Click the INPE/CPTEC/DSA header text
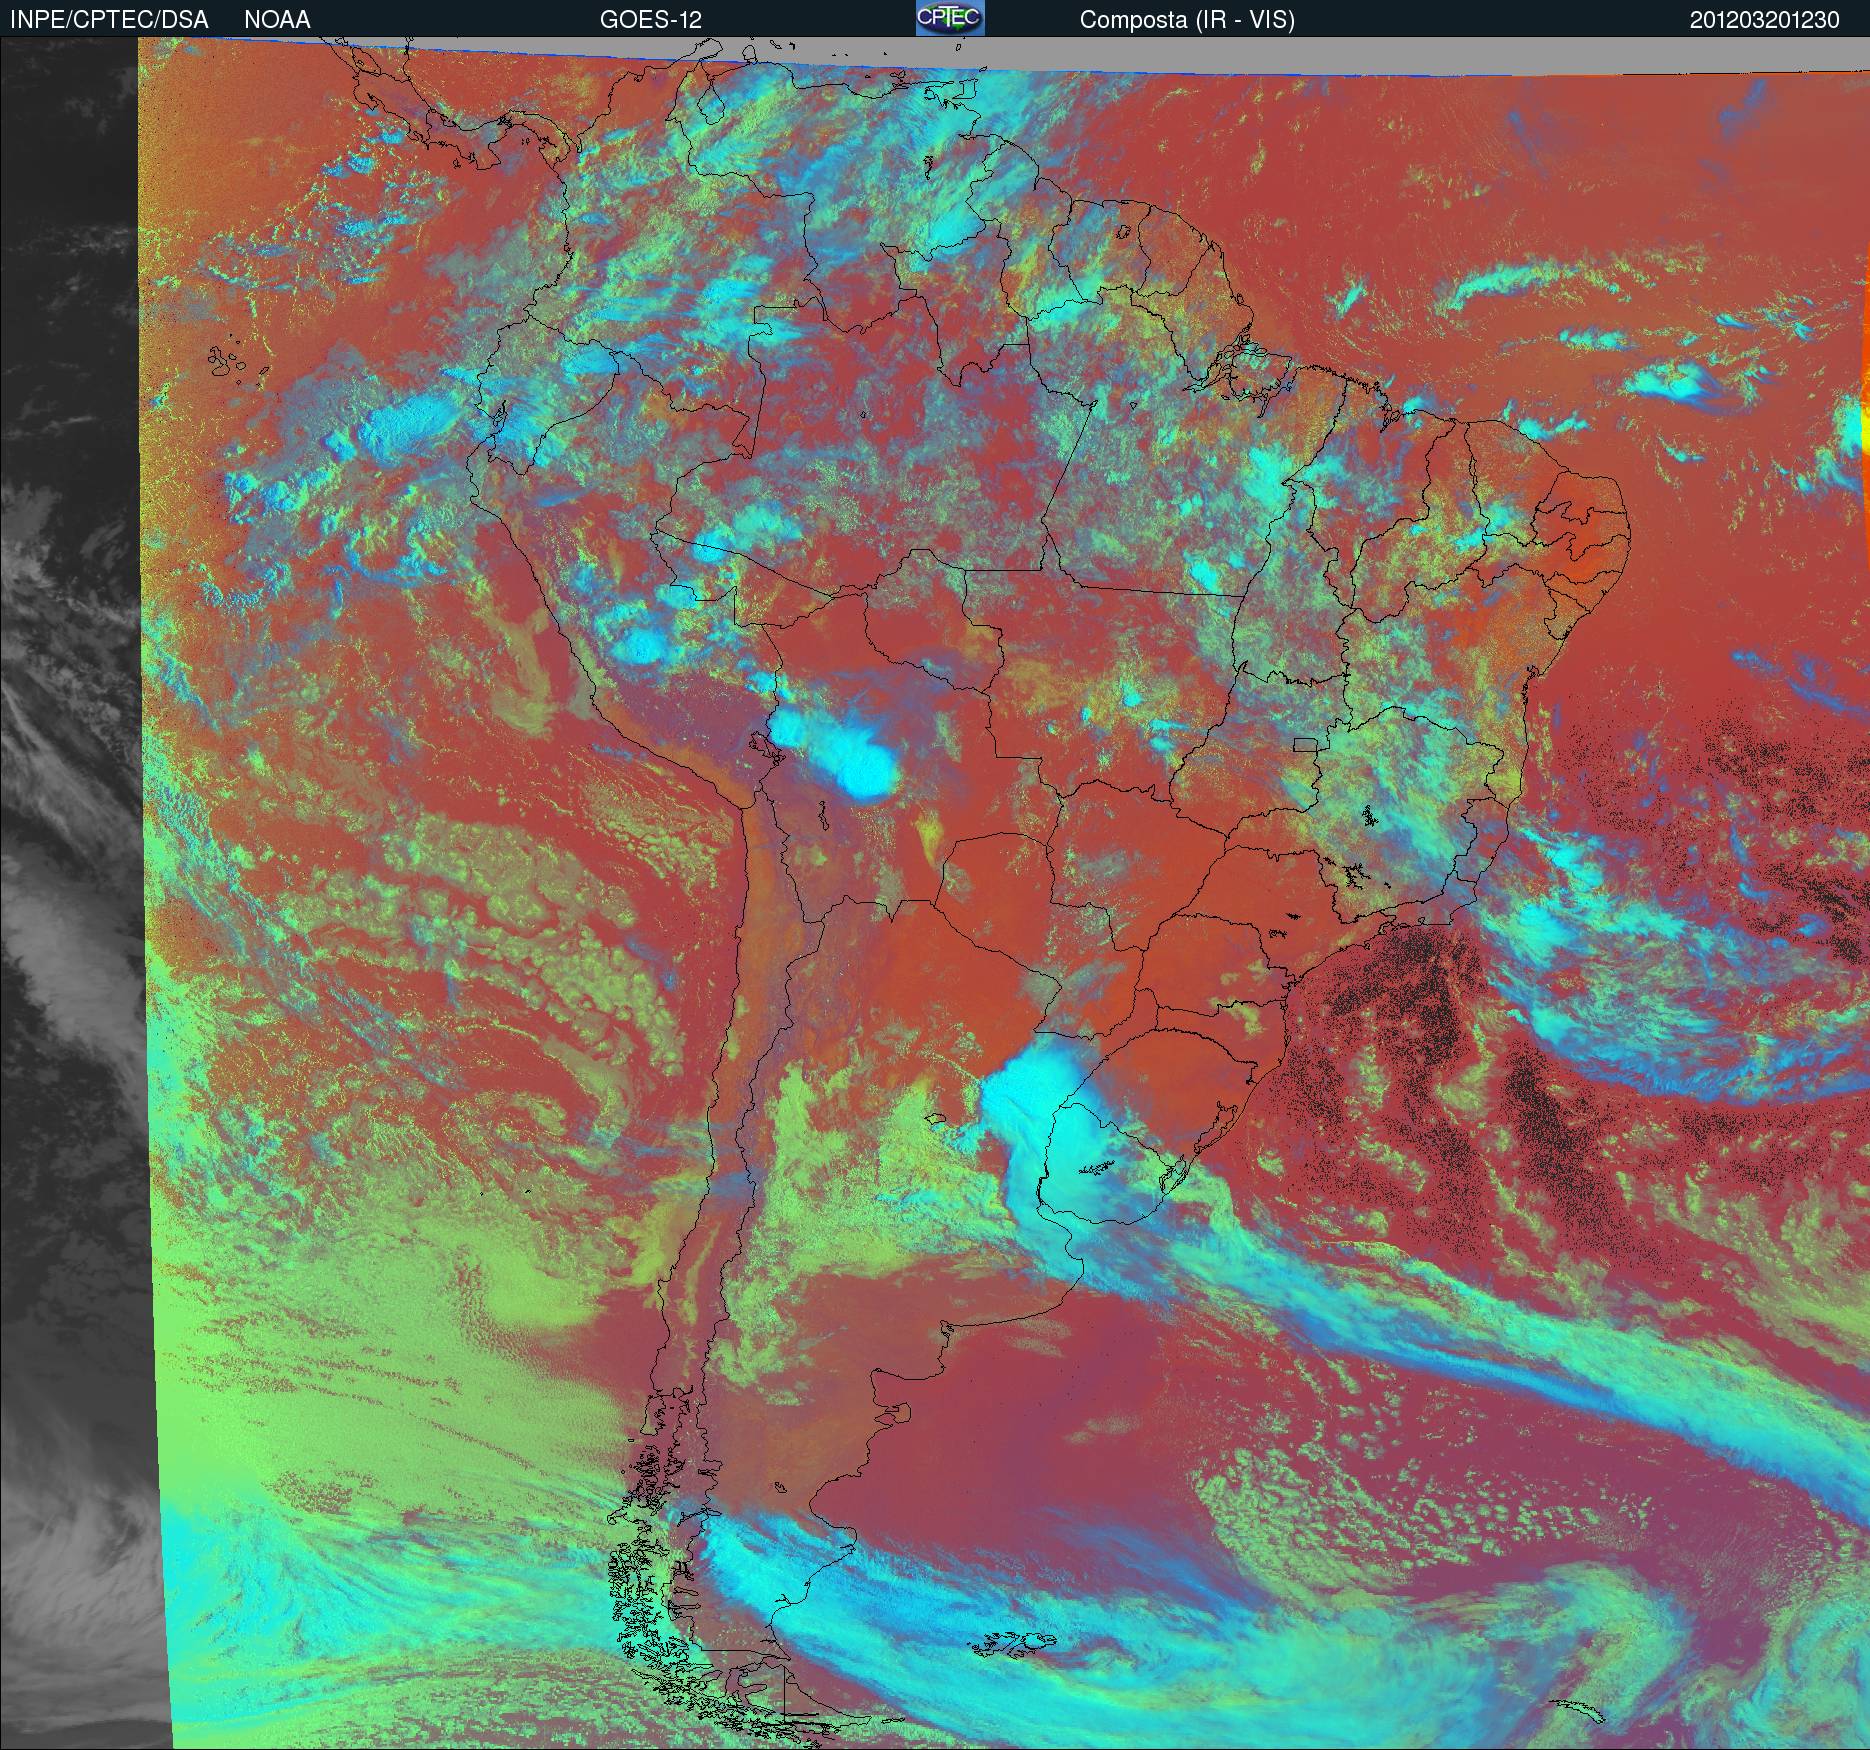Screen dimensions: 1870x1750 tap(109, 20)
